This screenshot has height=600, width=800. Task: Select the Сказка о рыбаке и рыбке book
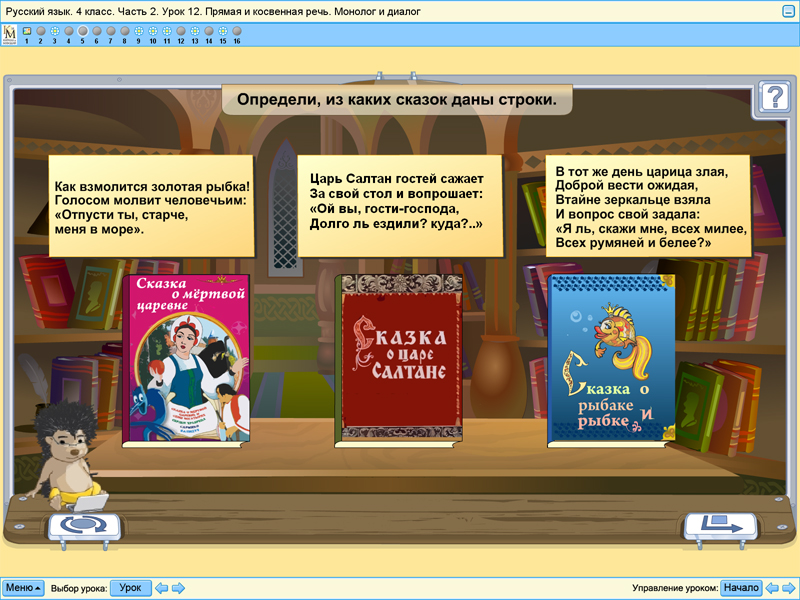click(611, 361)
